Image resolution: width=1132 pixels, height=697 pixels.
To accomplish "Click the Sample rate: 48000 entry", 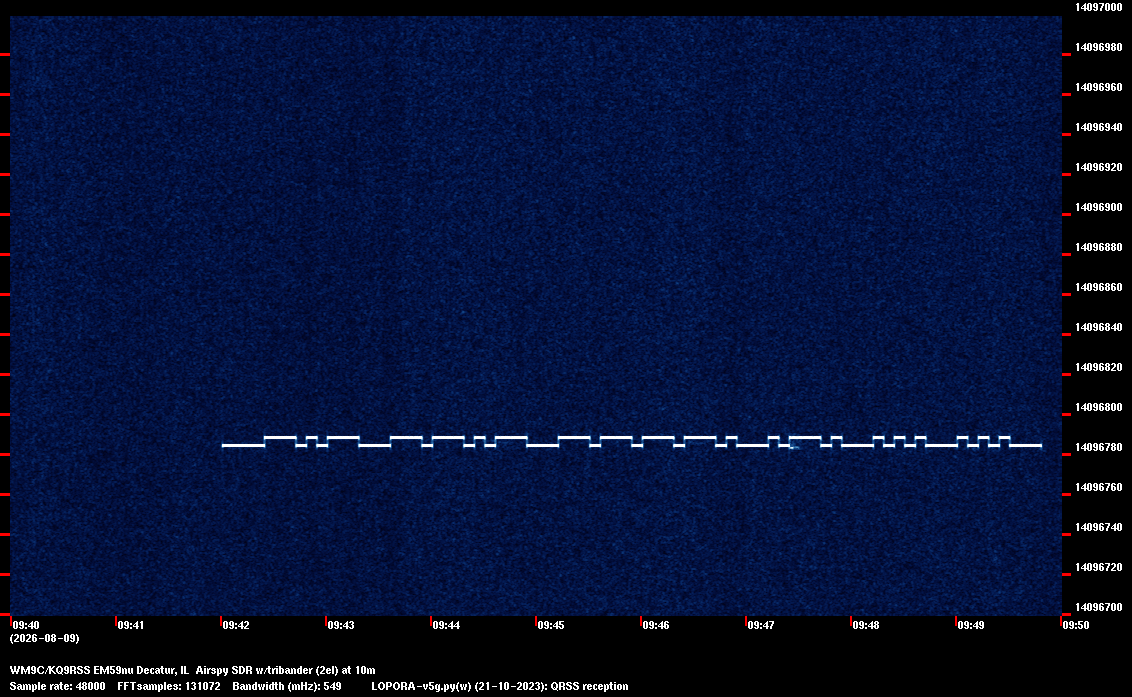I will (57, 686).
